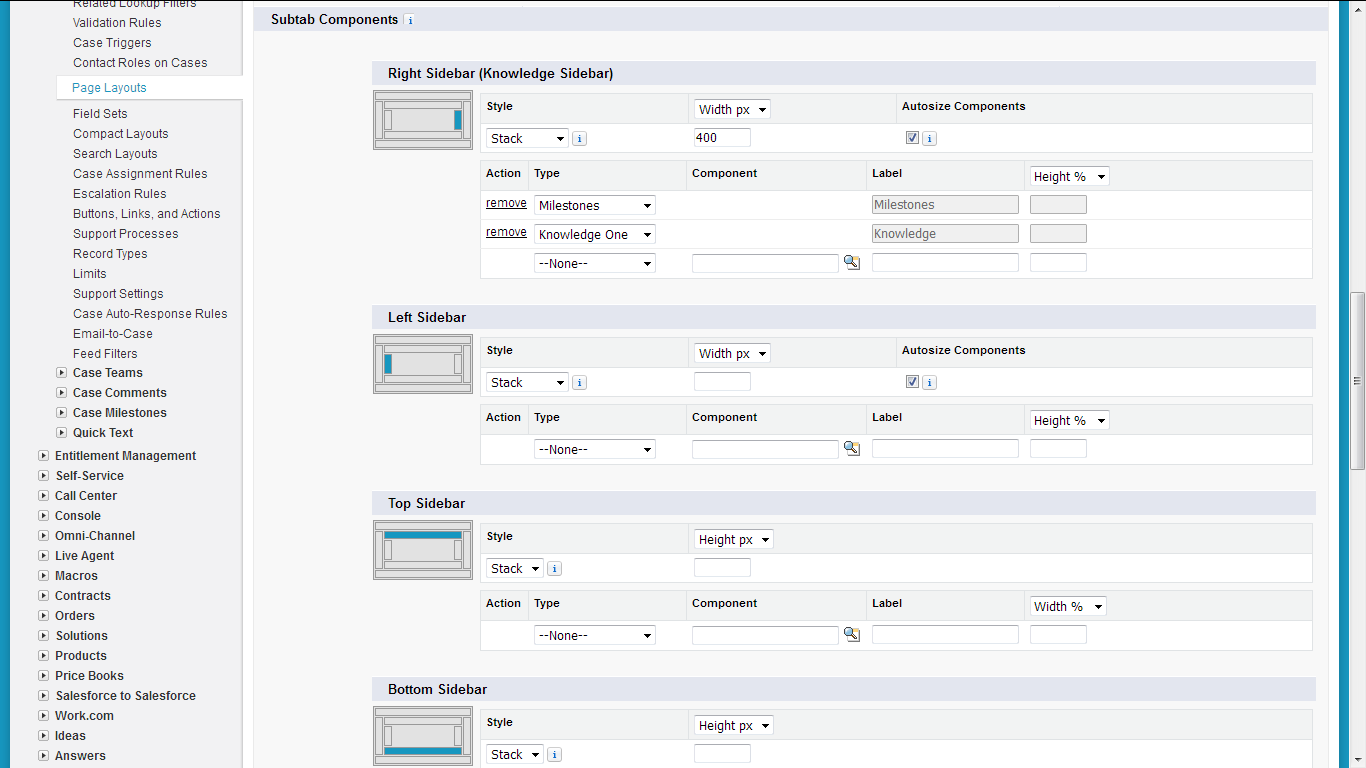Uncheck Autosize Components for Right Sidebar
This screenshot has height=768, width=1366.
coord(912,138)
